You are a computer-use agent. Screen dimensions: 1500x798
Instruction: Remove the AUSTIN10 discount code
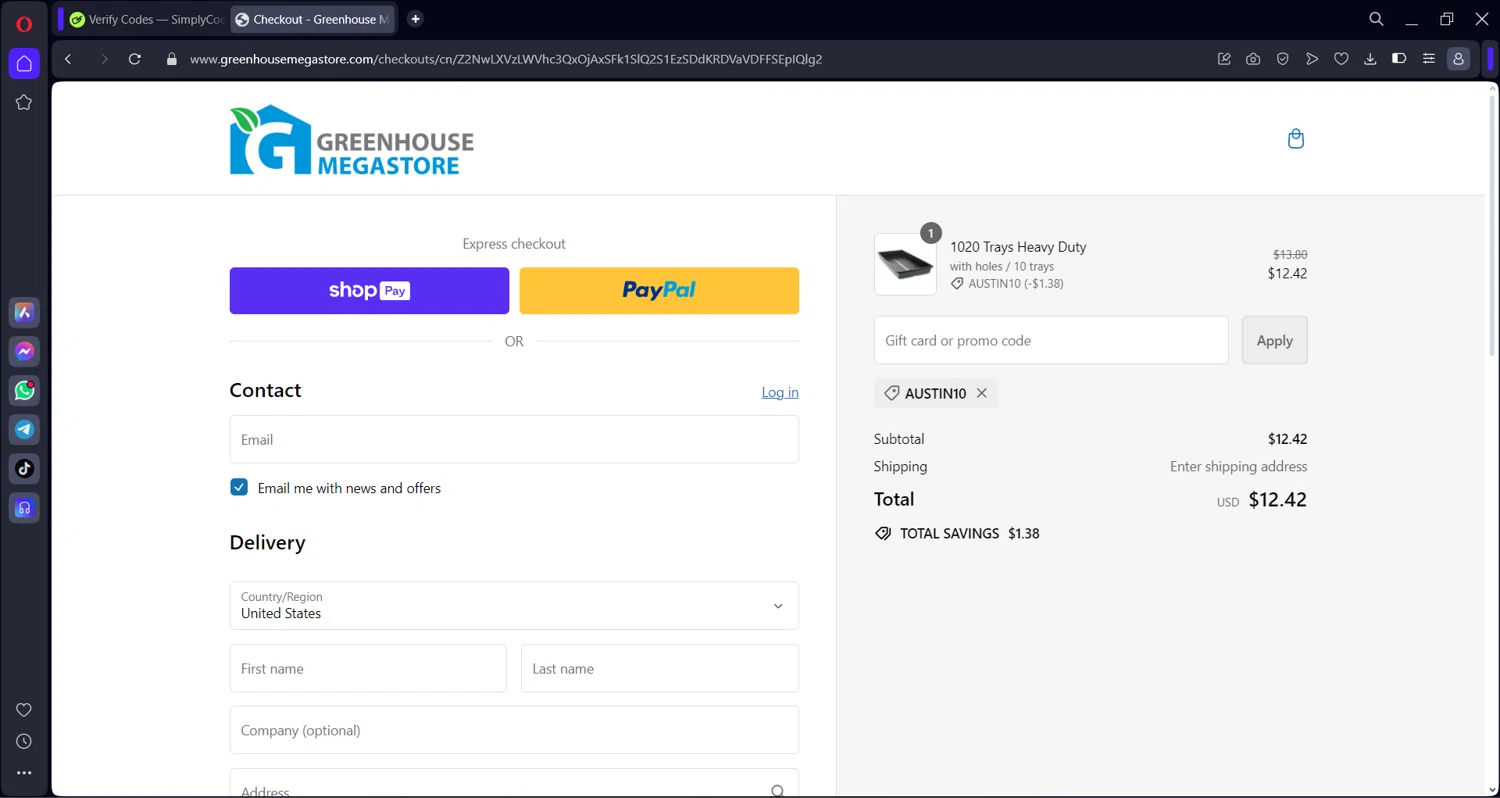pos(982,393)
